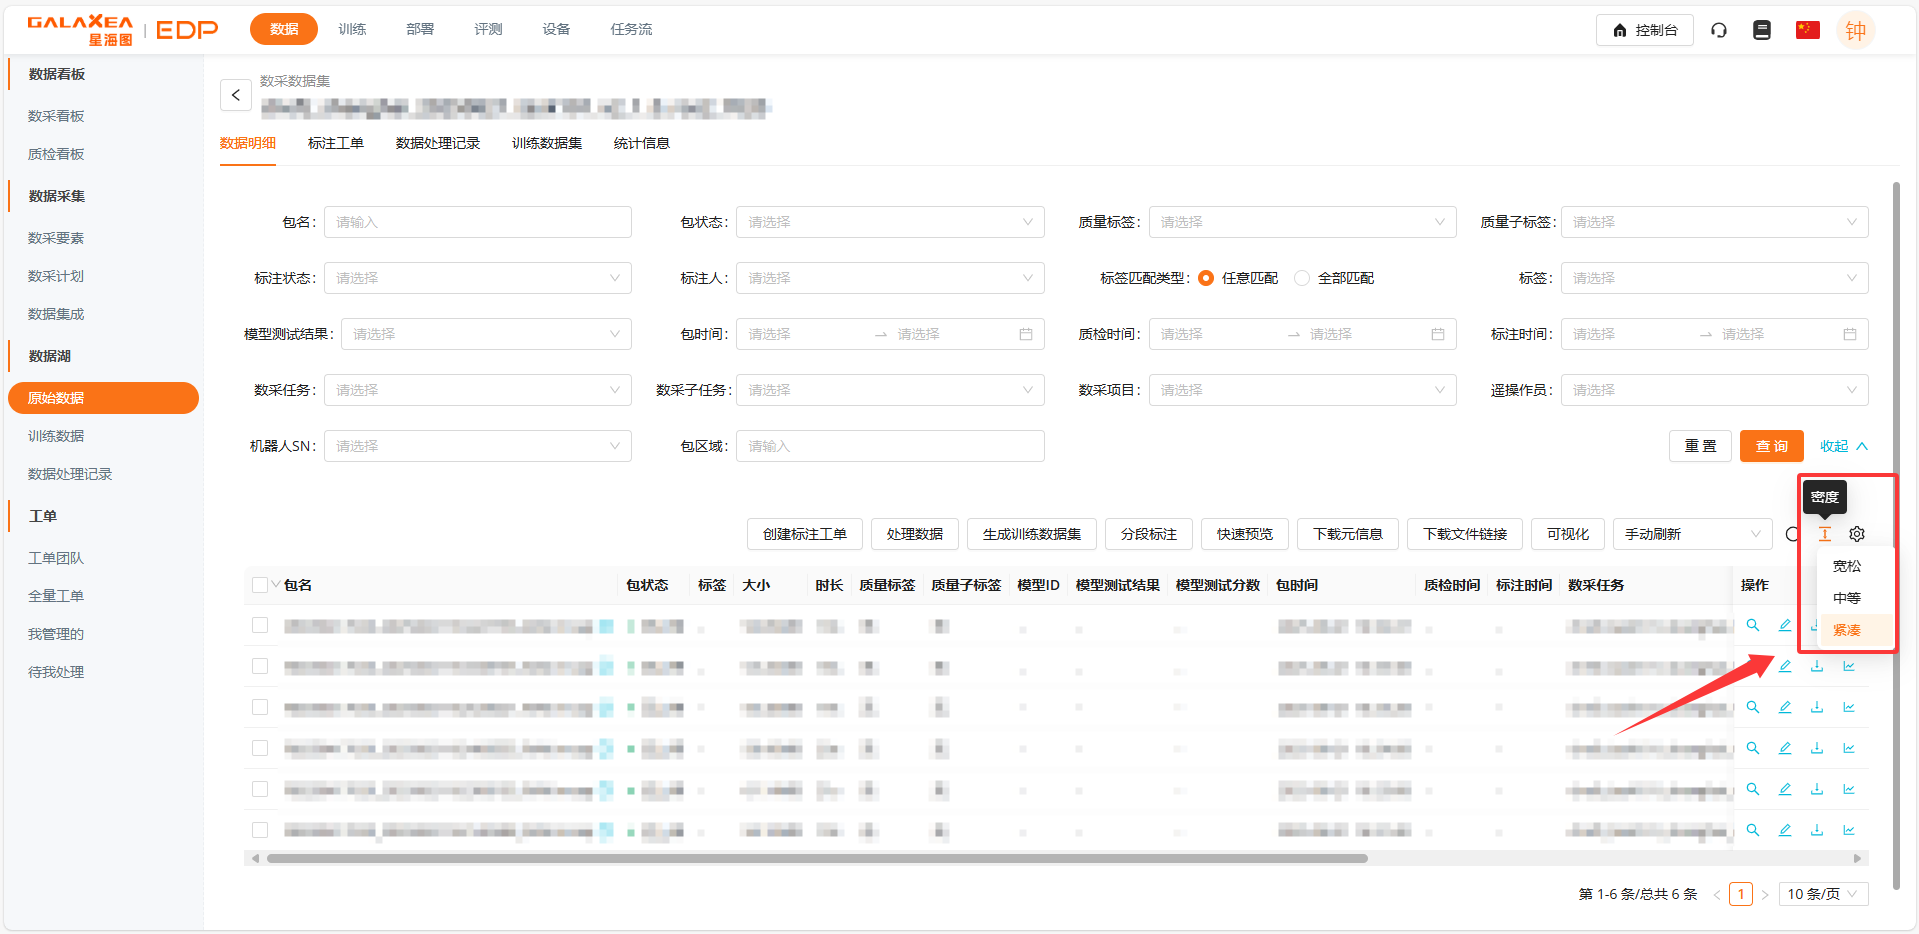This screenshot has height=934, width=1919.
Task: Select the 全部匹配 radio button
Action: point(1302,278)
